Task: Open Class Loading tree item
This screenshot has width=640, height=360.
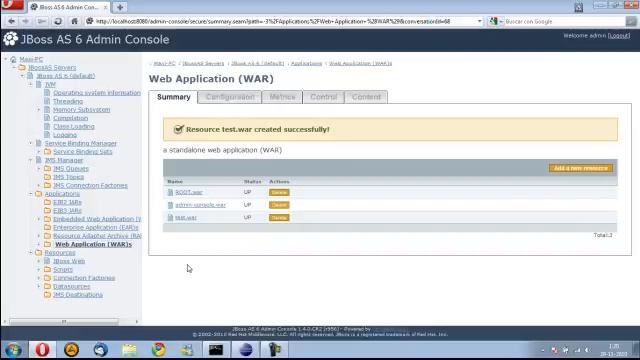Action: [x=74, y=127]
